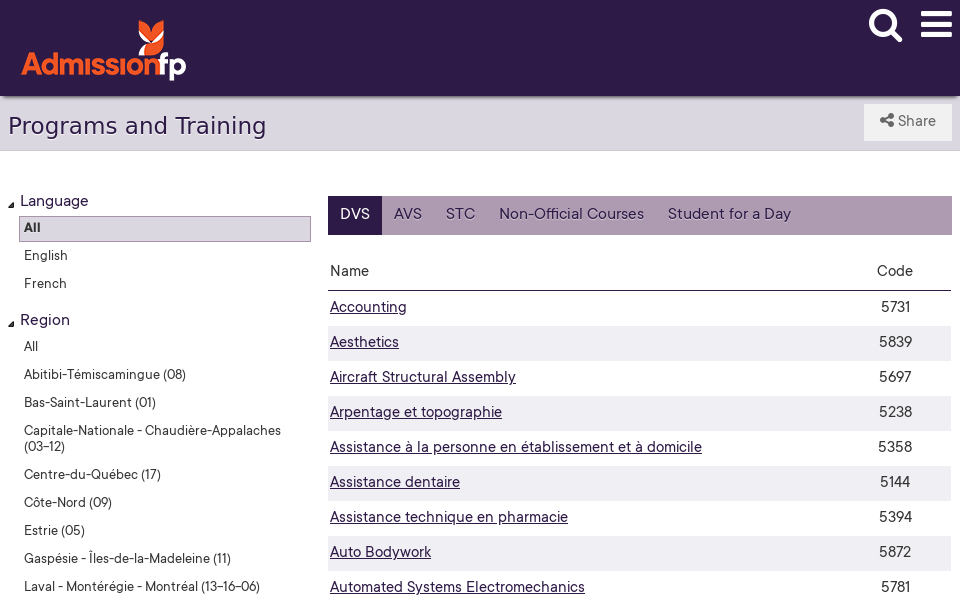Click the share icon on the Share button
Viewport: 960px width, 600px height.
(x=889, y=121)
